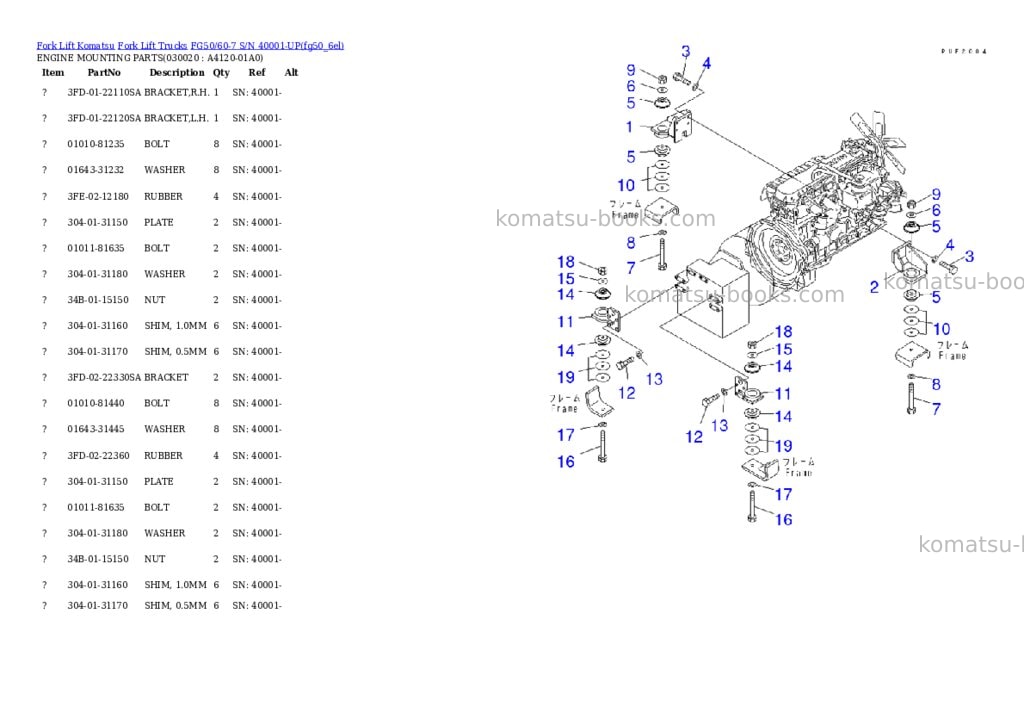The width and height of the screenshot is (1024, 725).
Task: Click RUBBER description in 3FE-02-12180 row
Action: pos(163,197)
